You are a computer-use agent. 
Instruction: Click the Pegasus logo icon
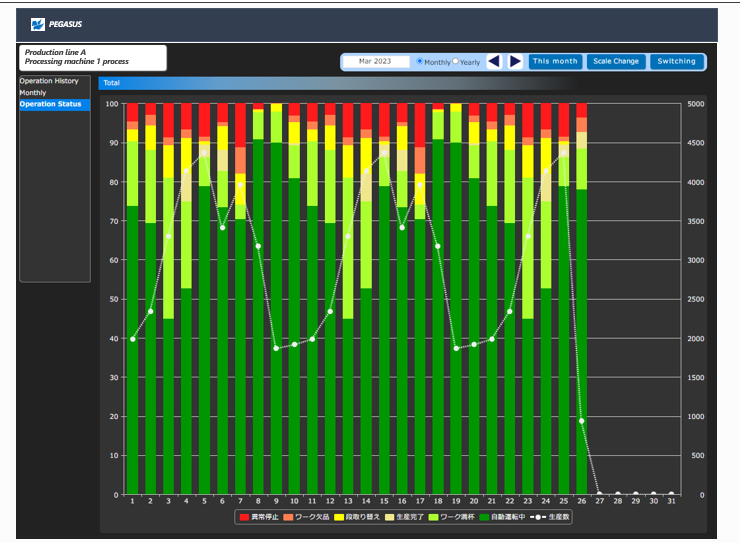click(37, 24)
